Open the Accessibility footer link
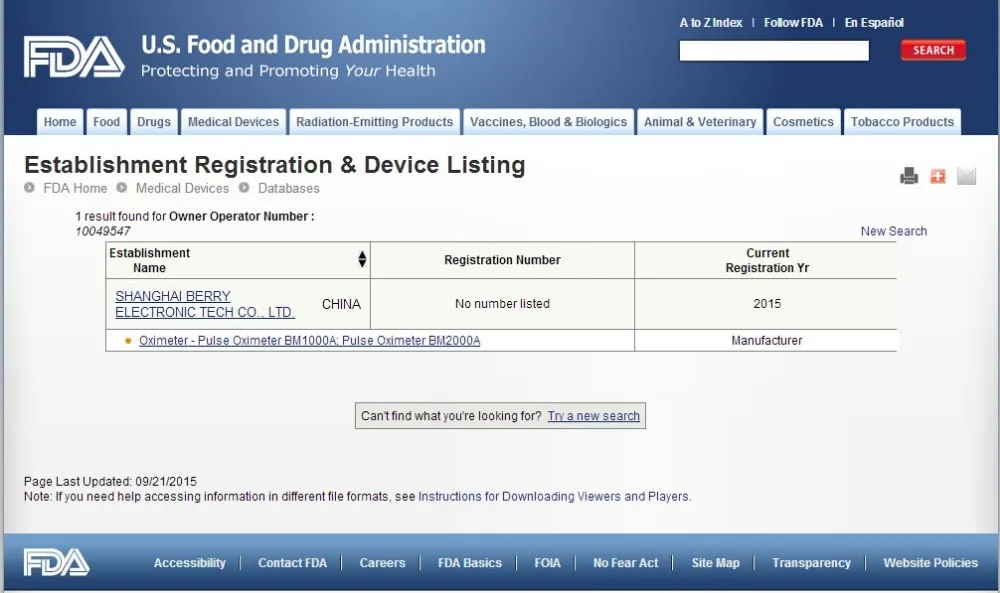 [189, 562]
